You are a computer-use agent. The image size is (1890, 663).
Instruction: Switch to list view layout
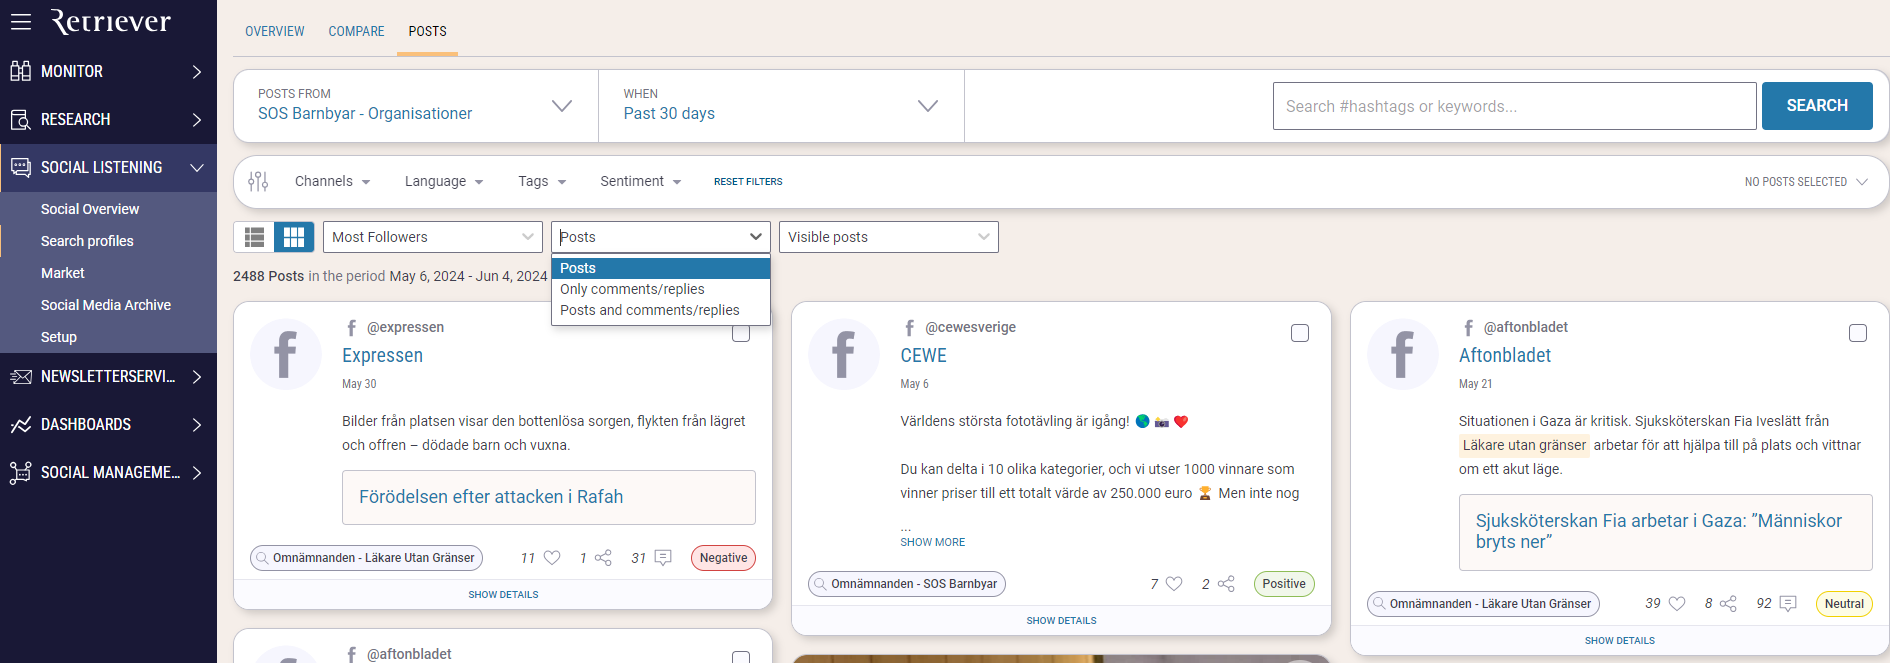[x=254, y=237]
